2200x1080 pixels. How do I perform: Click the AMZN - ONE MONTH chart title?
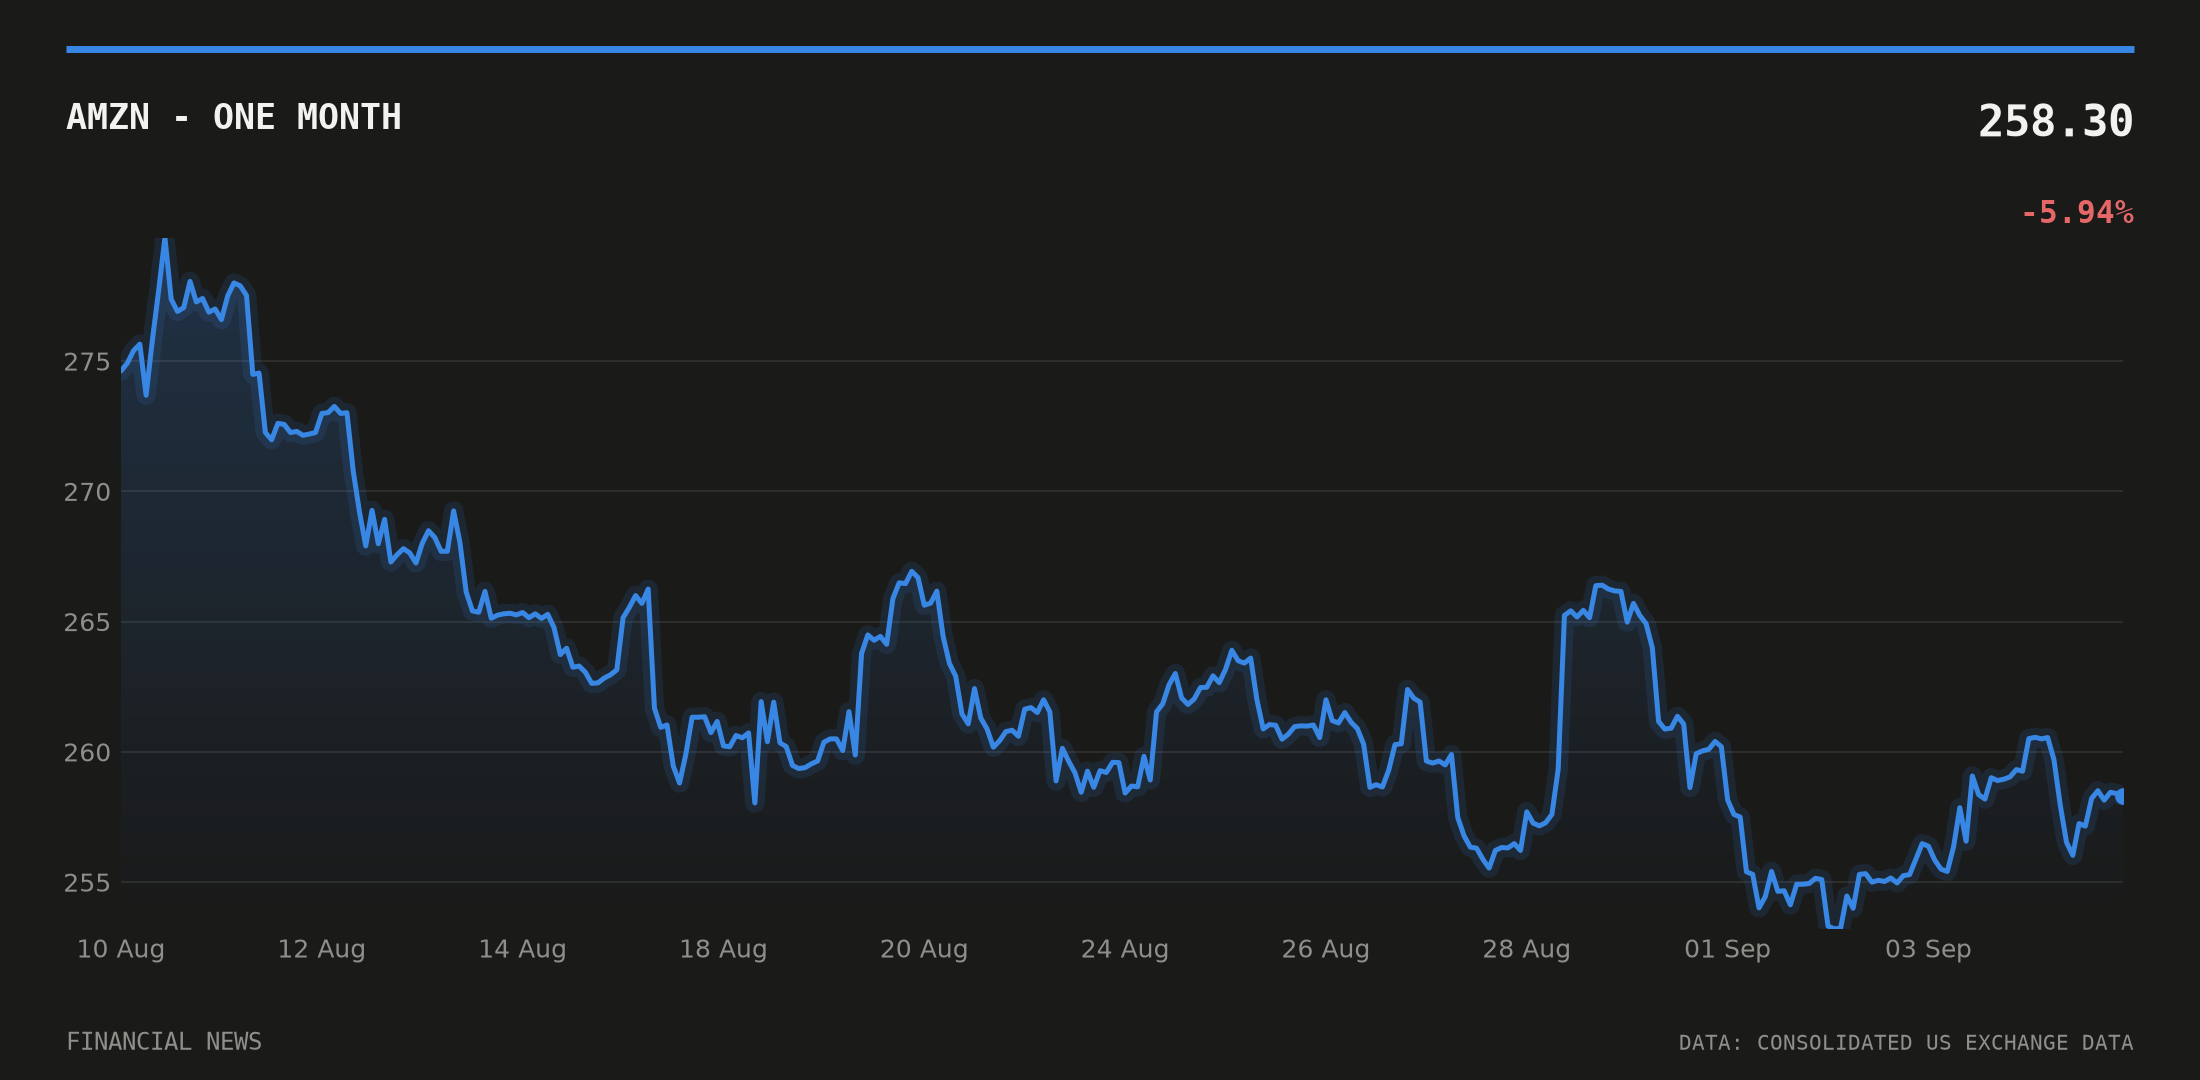click(x=234, y=117)
